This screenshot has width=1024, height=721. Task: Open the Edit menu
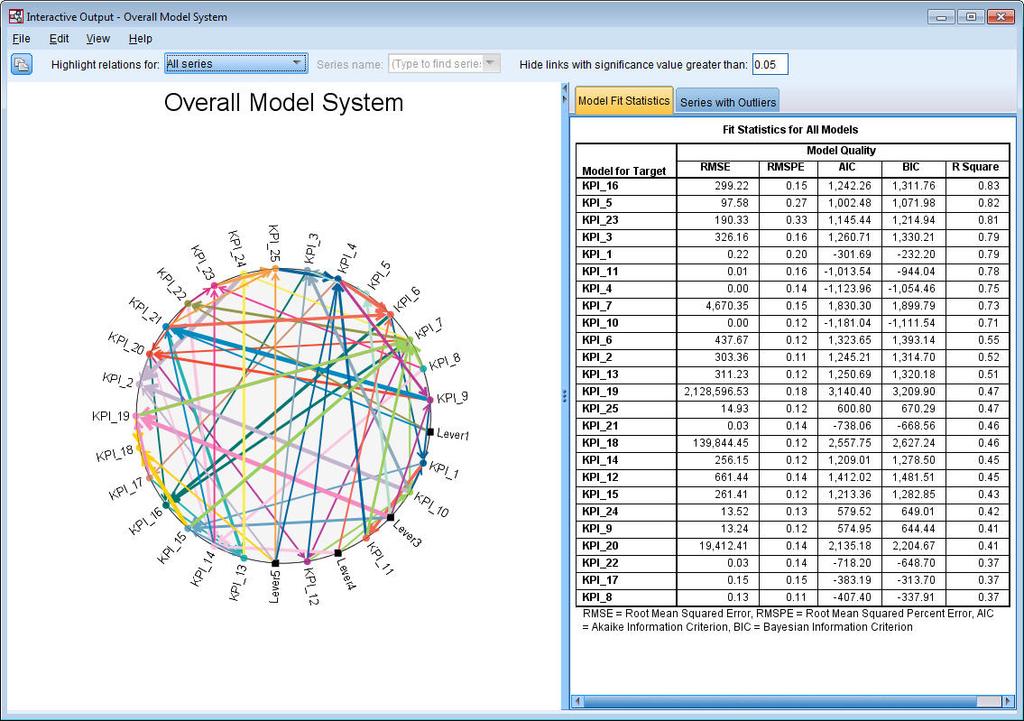[x=59, y=39]
